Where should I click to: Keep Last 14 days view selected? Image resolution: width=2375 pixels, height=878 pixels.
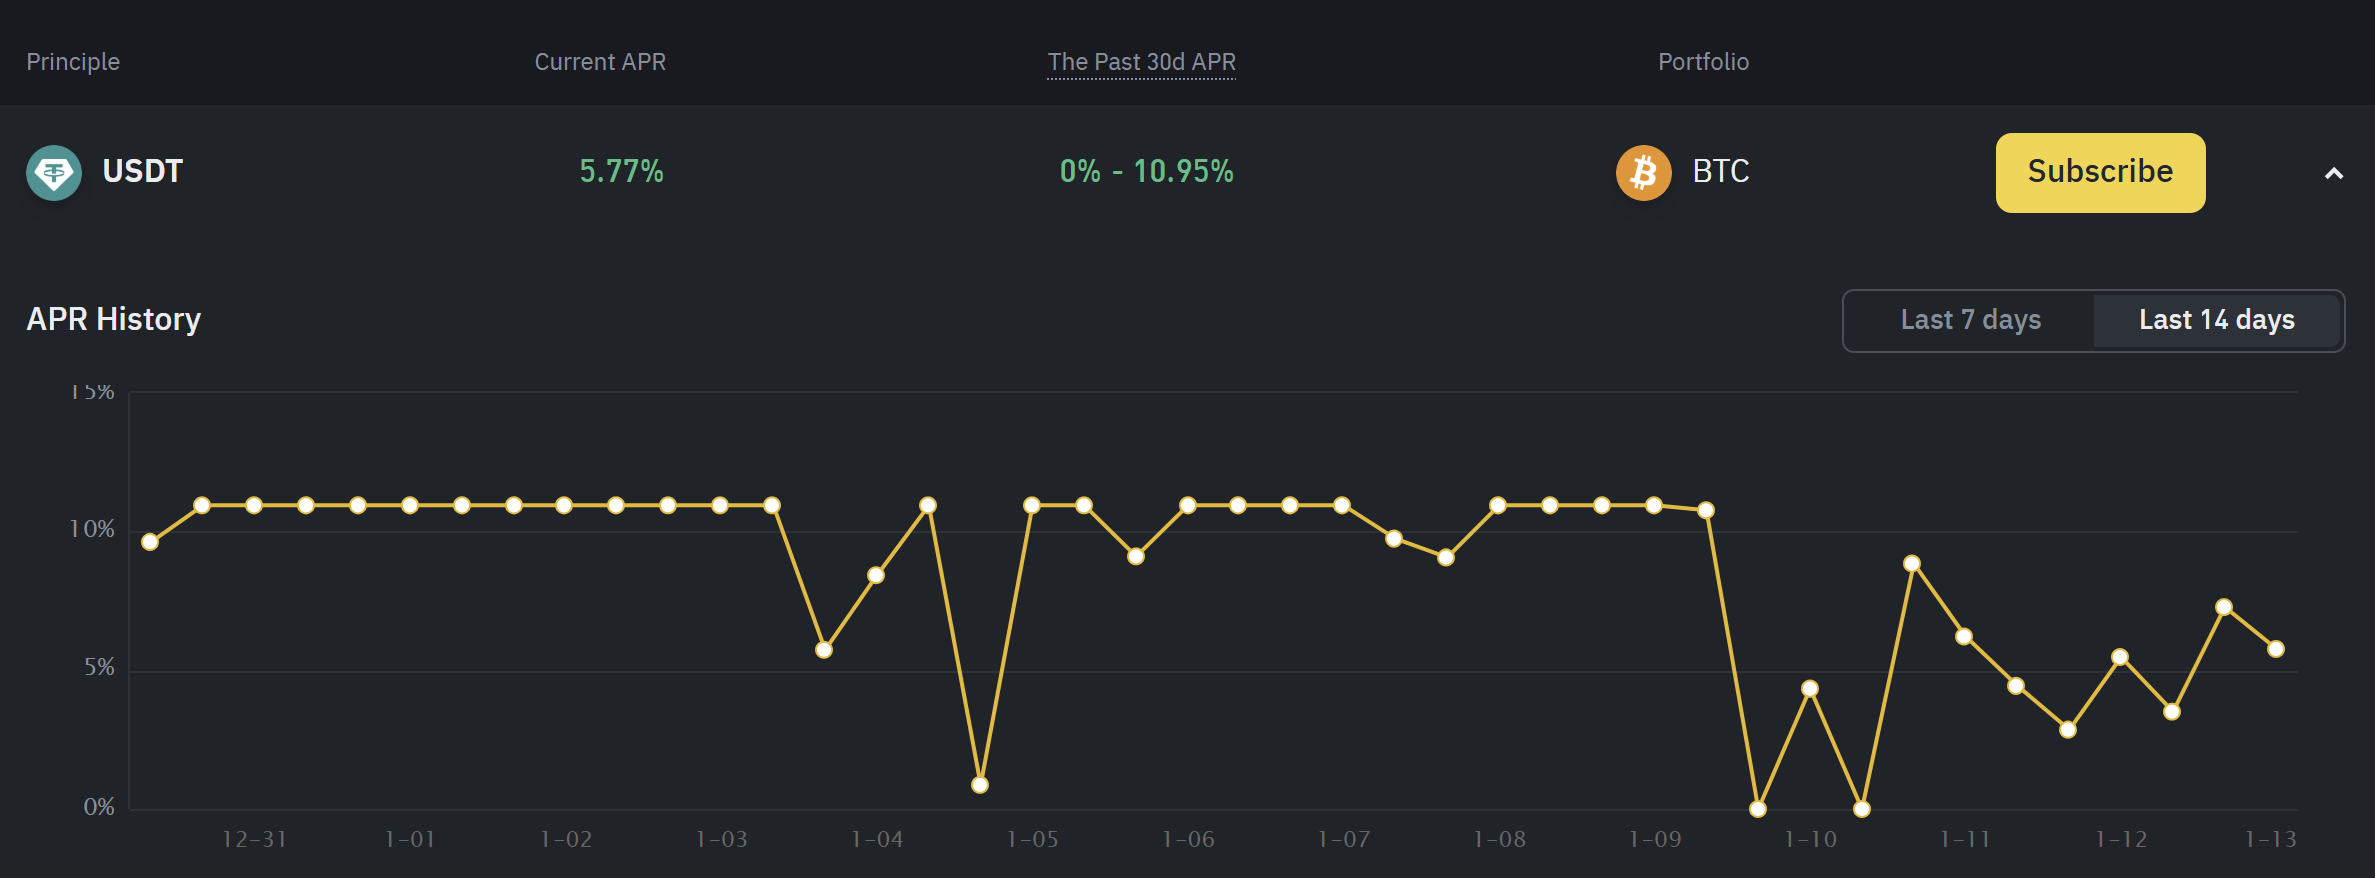pyautogui.click(x=2217, y=320)
